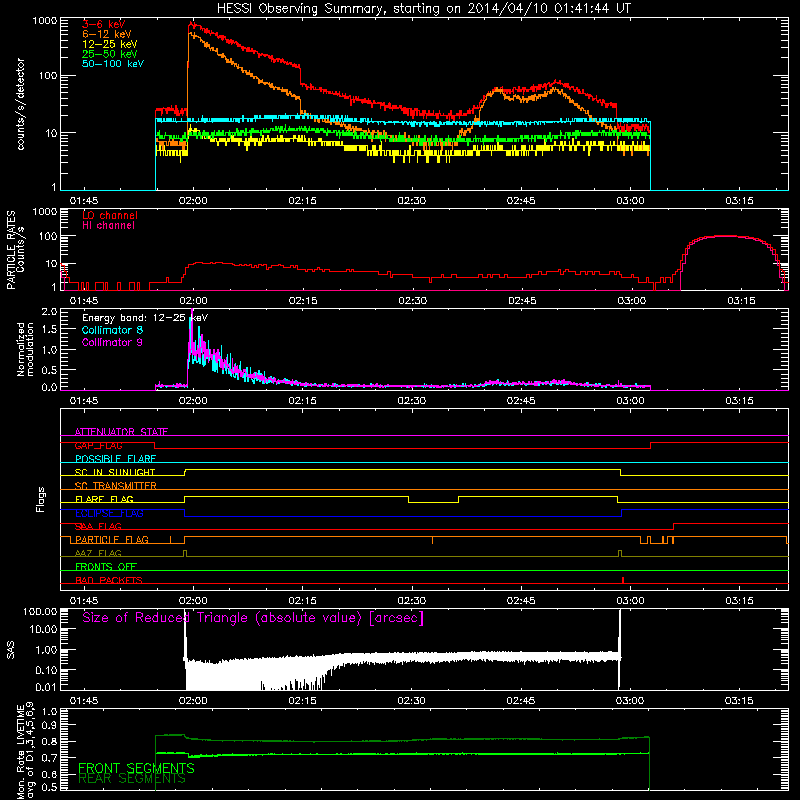Click the SC_TRANSMITTER flag label
Screen dimensions: 800x800
pos(116,486)
